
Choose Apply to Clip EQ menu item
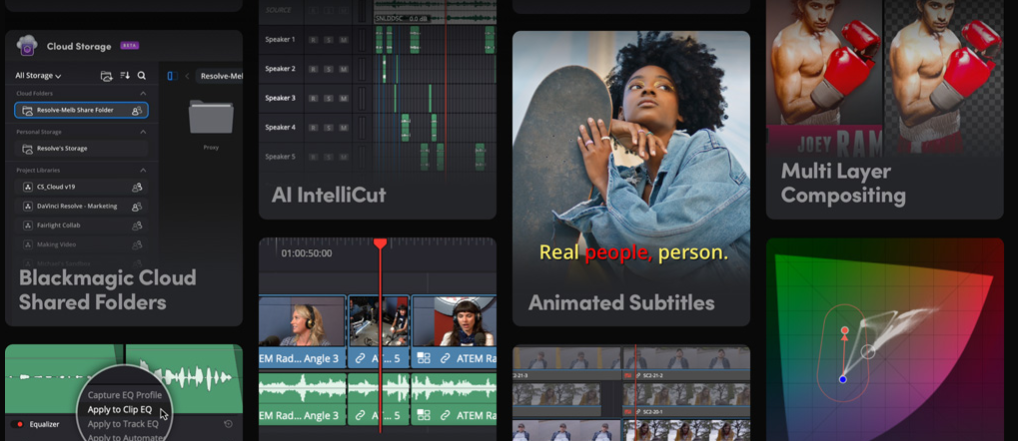(119, 410)
